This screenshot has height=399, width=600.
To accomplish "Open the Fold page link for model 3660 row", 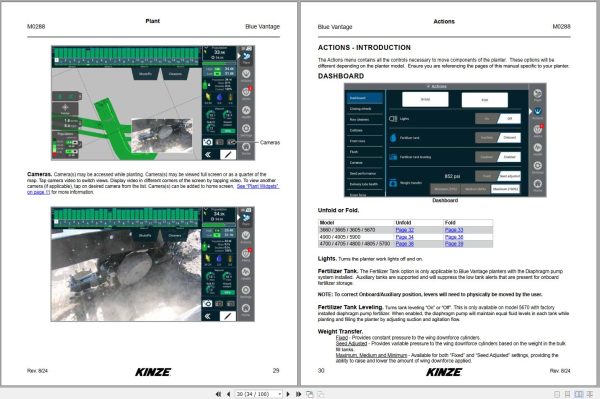I will (x=454, y=230).
